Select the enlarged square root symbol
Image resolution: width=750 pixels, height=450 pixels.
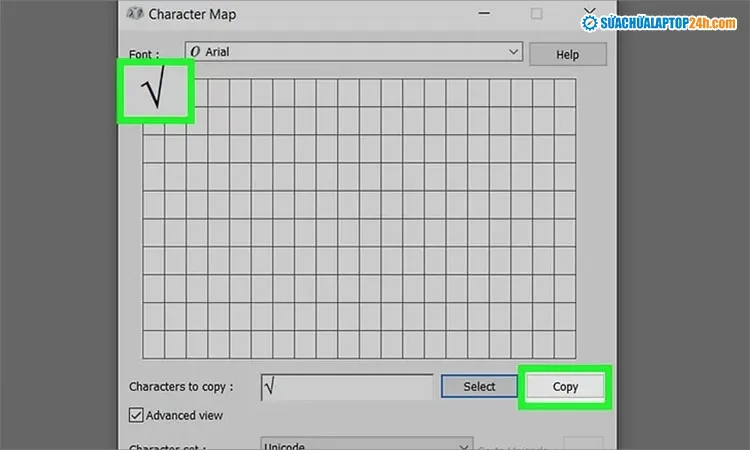155,92
